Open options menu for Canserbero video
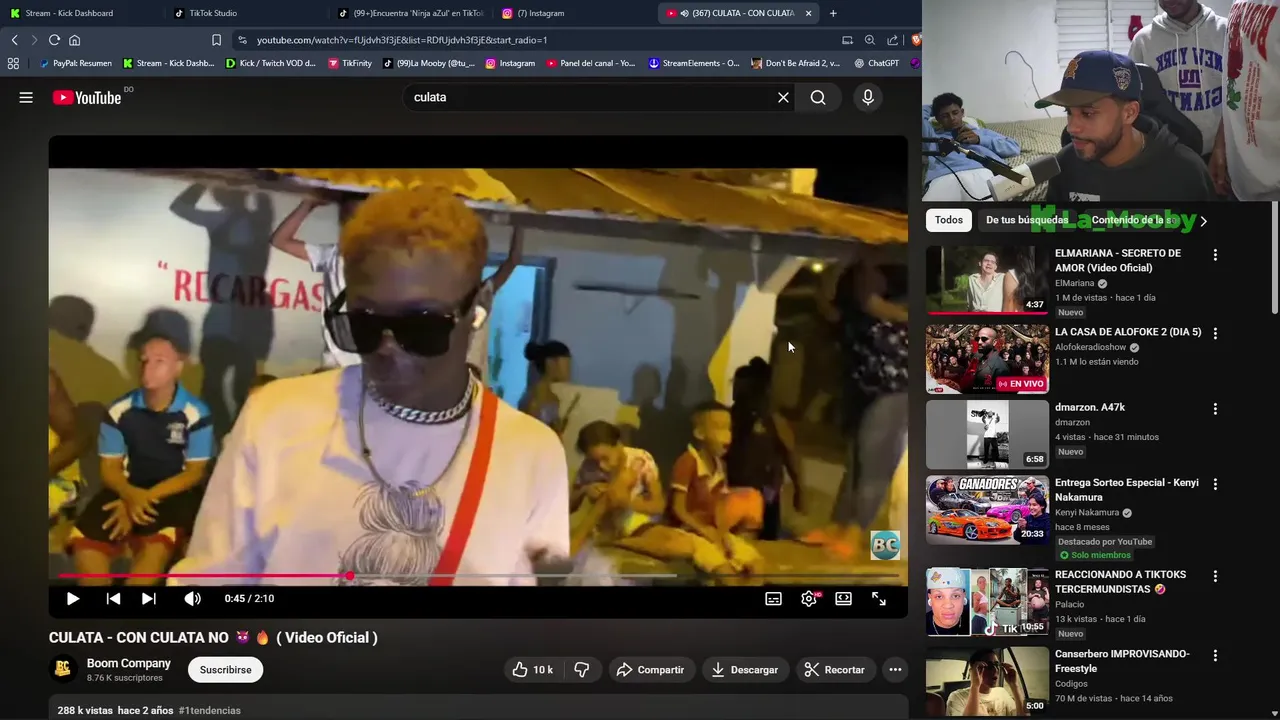Image resolution: width=1280 pixels, height=720 pixels. pyautogui.click(x=1215, y=655)
